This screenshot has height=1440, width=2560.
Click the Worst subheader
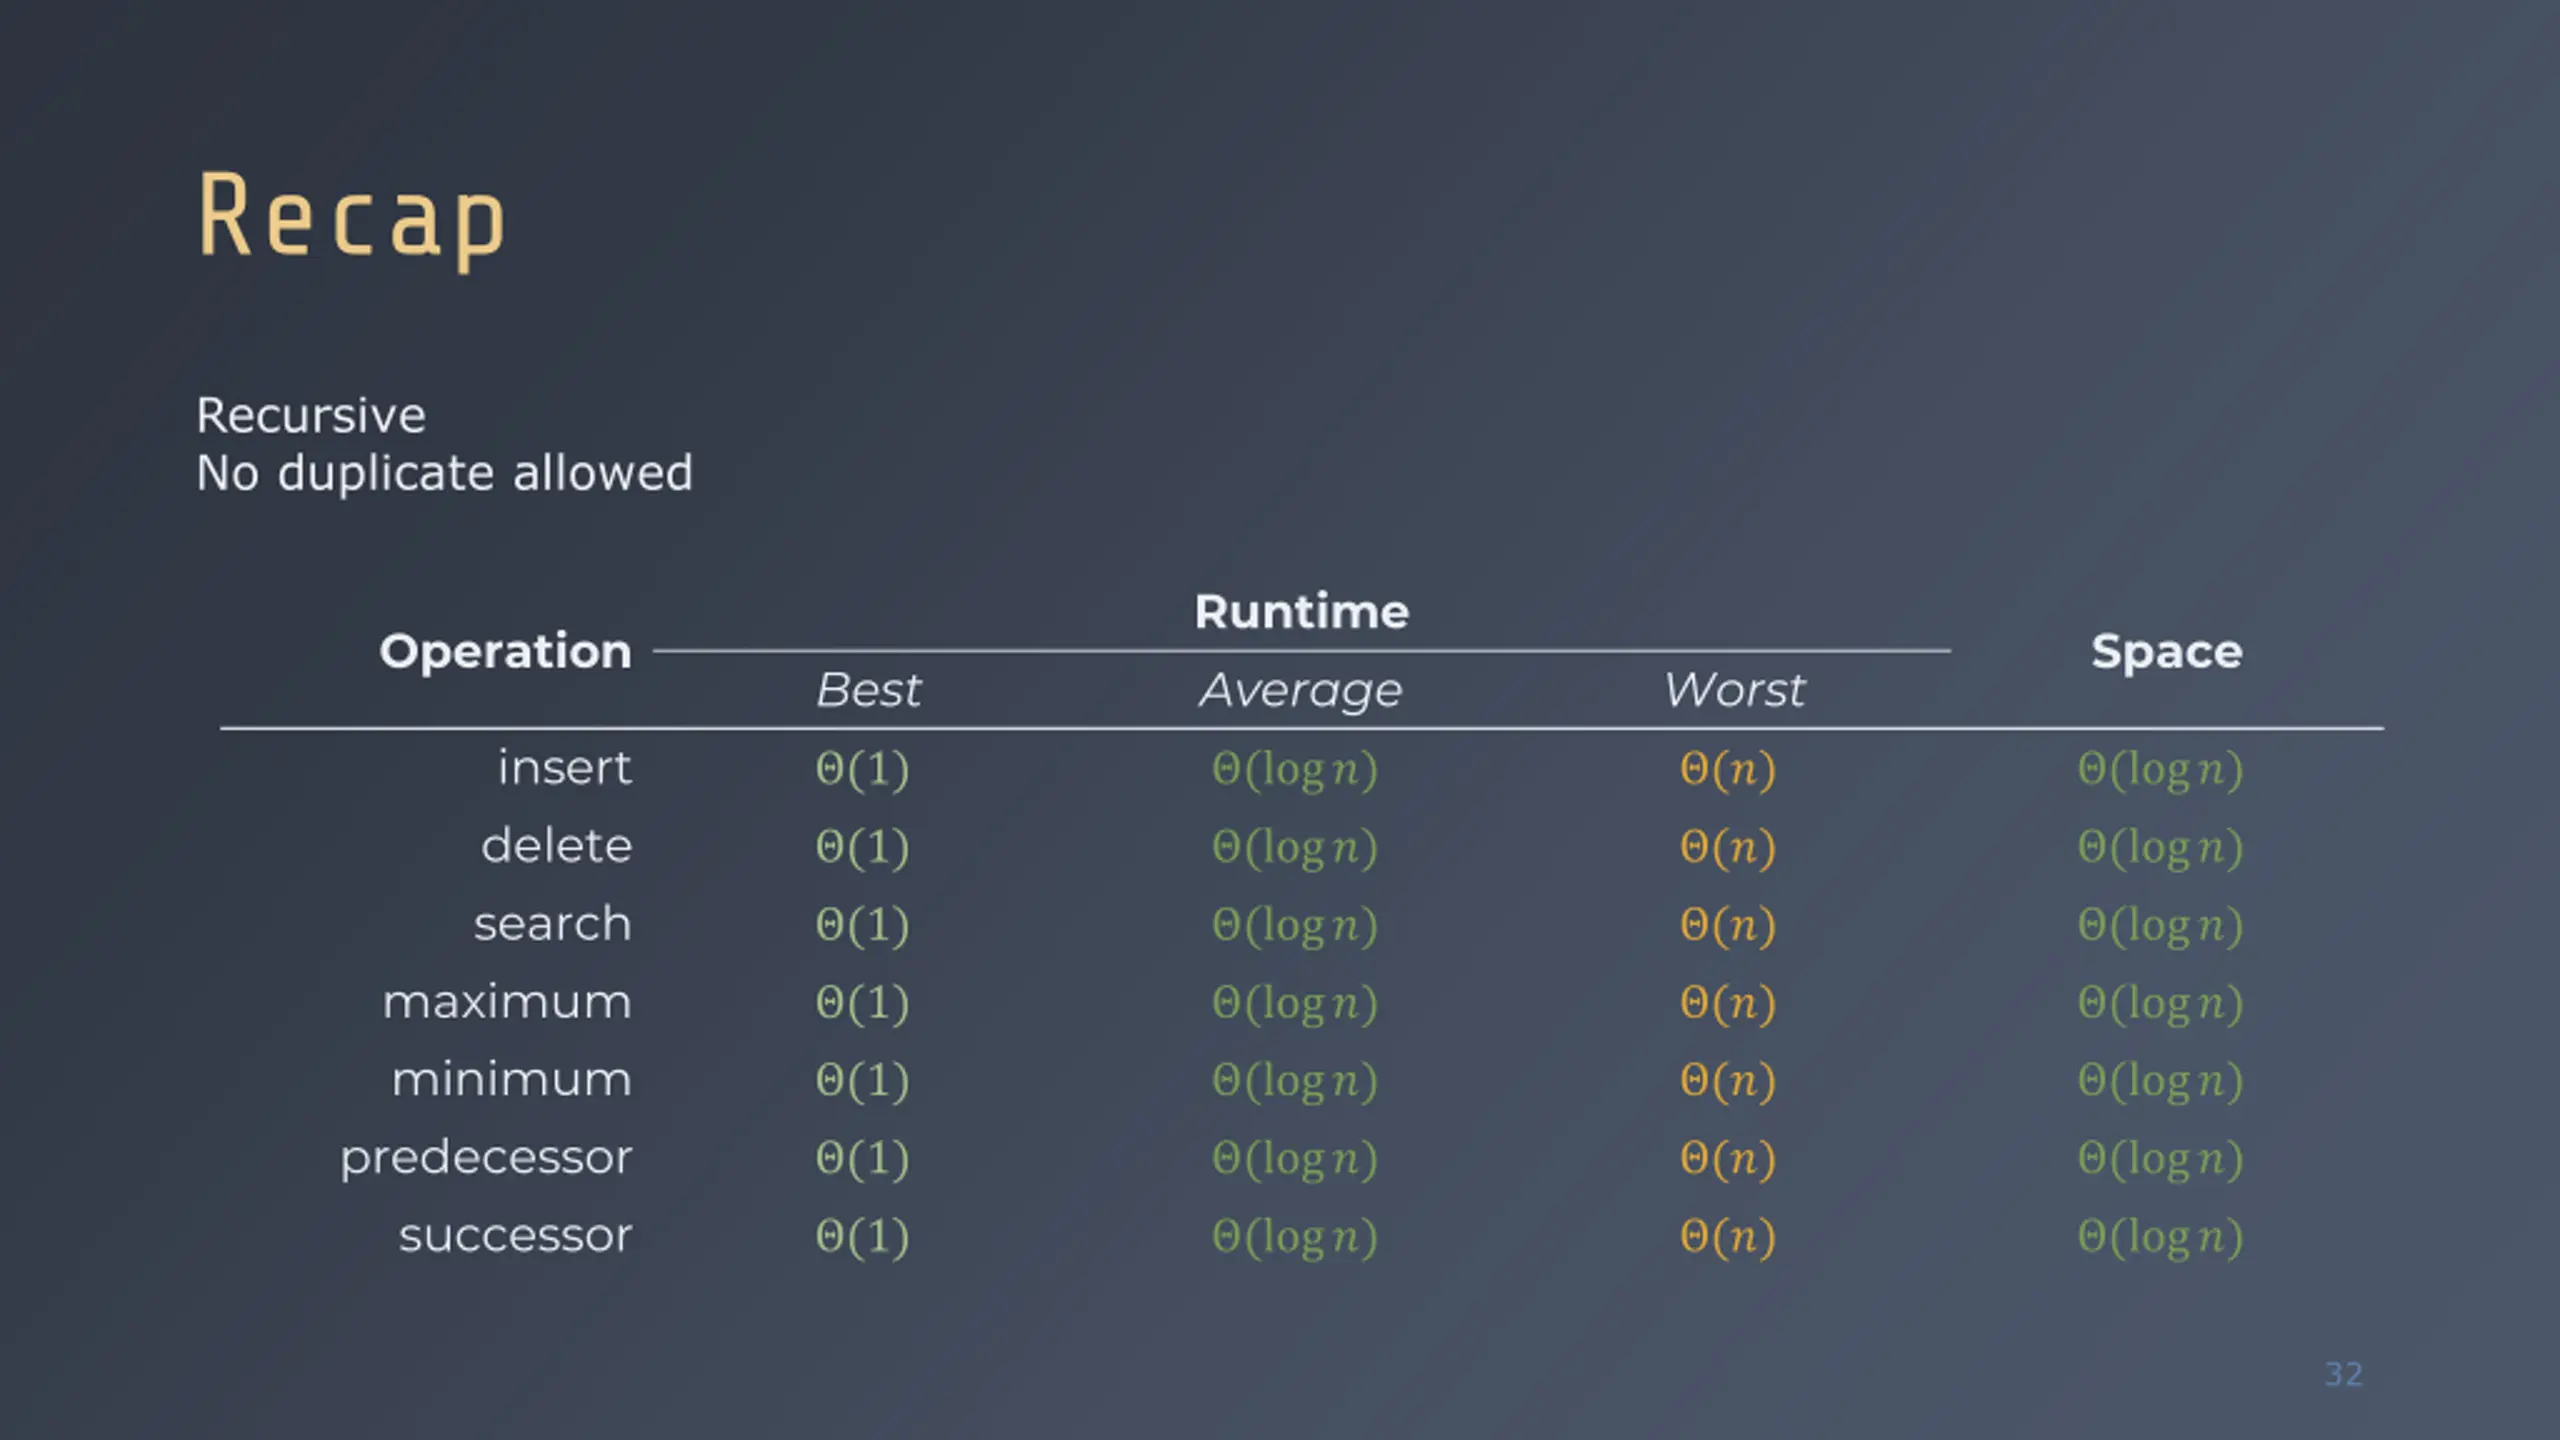coord(1734,690)
